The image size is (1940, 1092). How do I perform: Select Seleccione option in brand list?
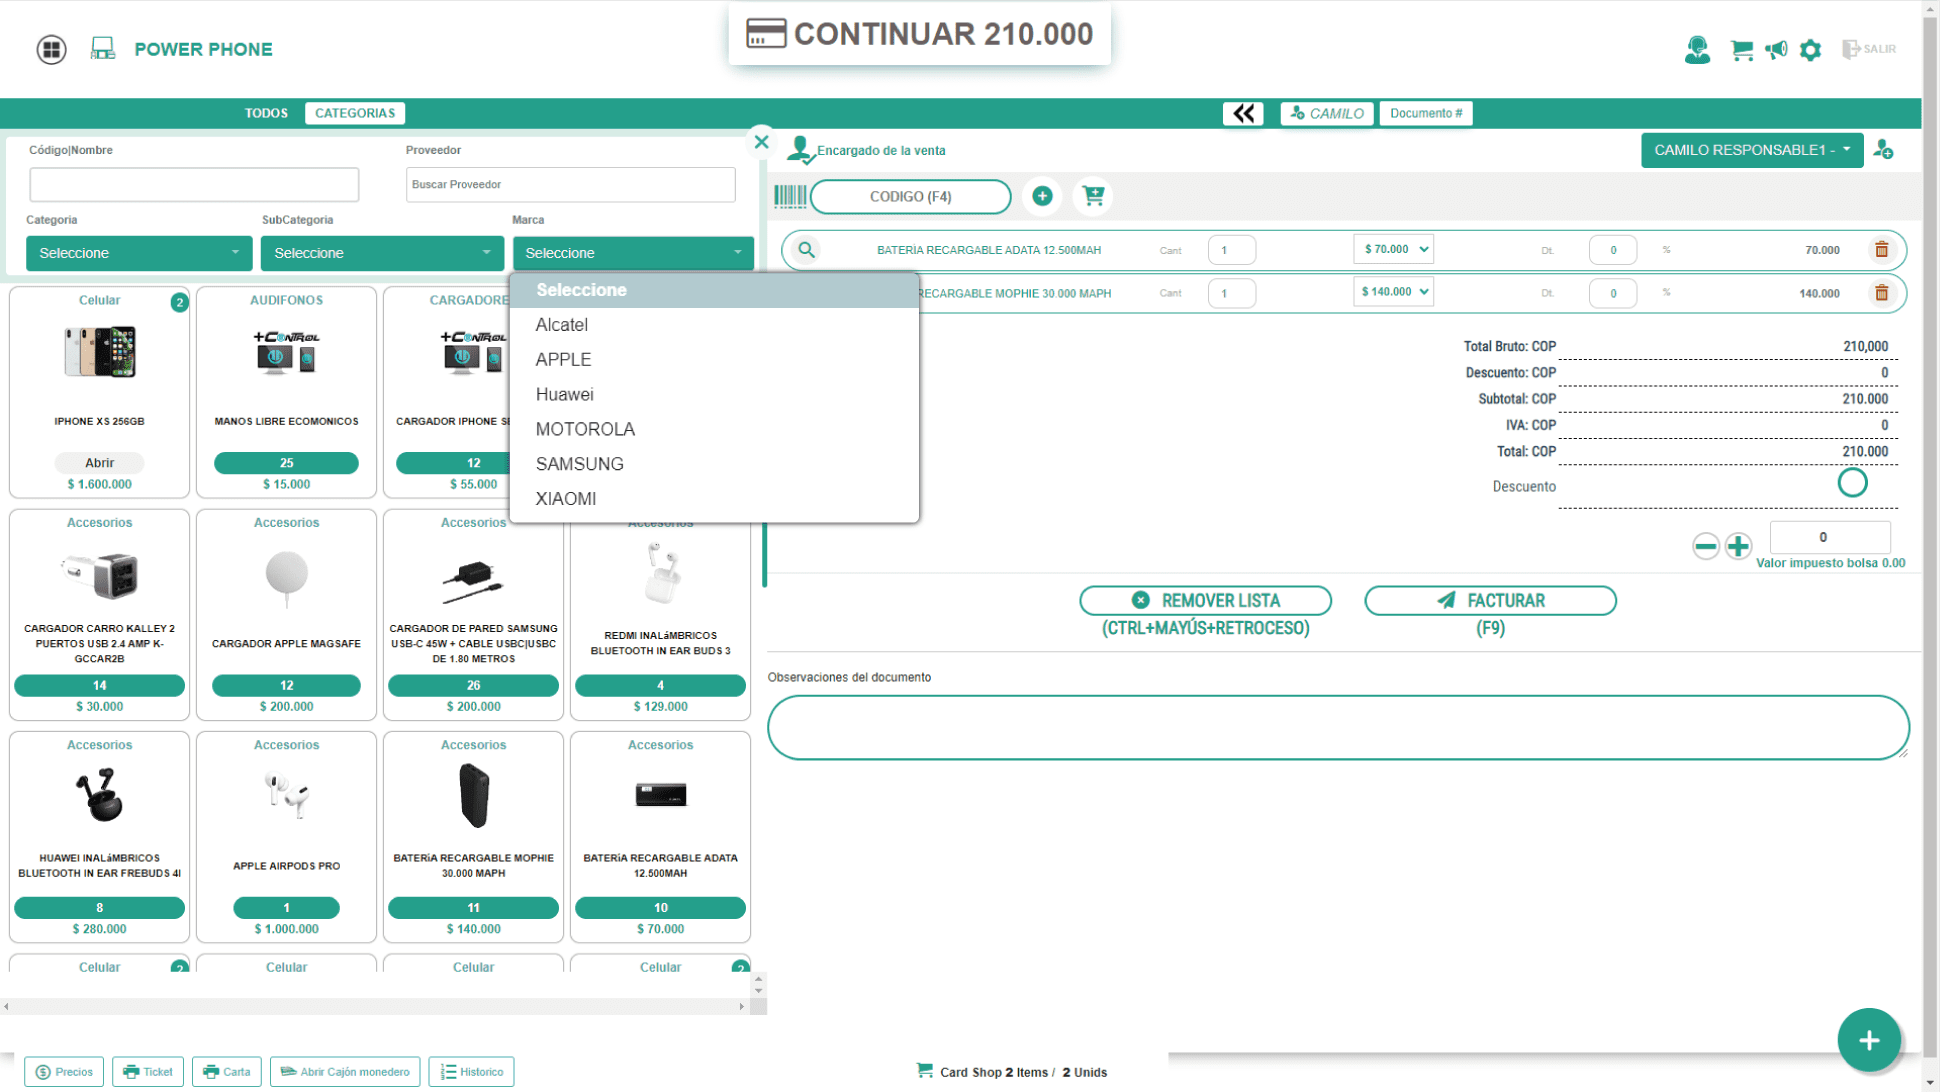[x=714, y=290]
